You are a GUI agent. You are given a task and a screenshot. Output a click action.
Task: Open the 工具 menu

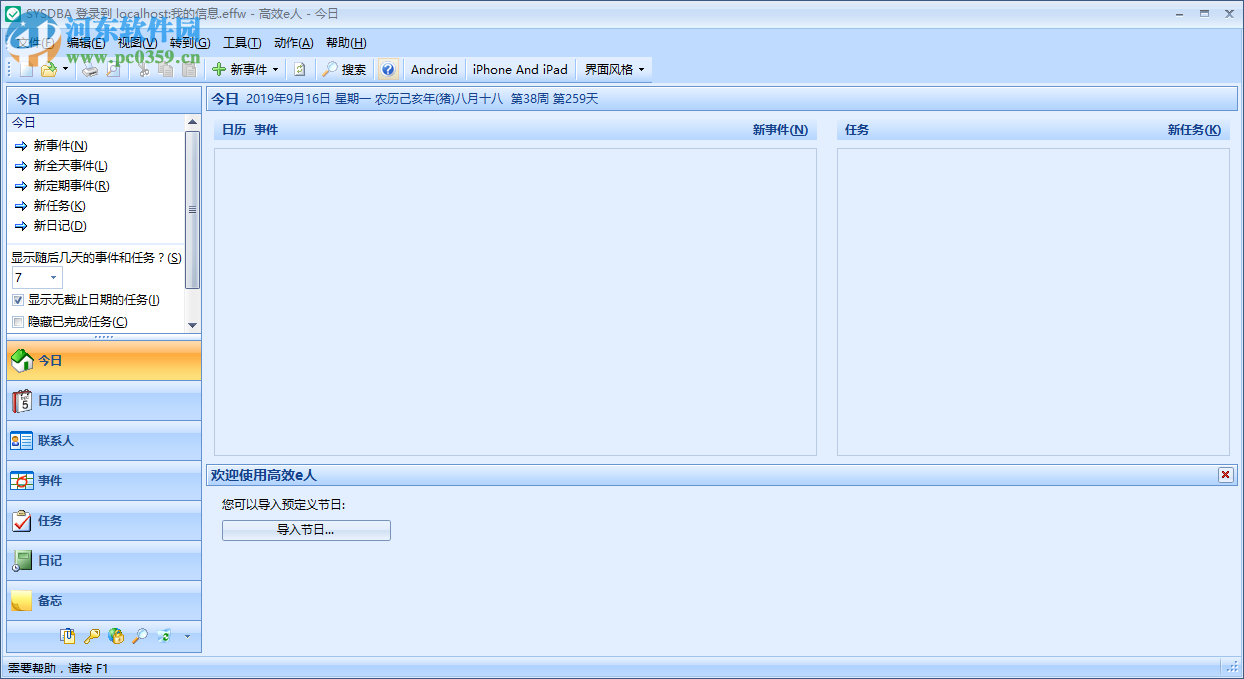click(x=243, y=43)
